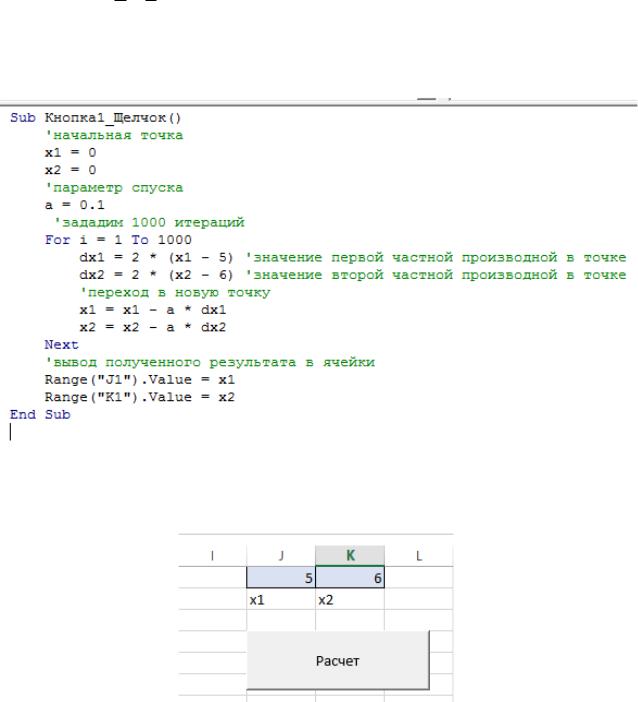
Task: Click the comment 'начальная точка
Action: click(x=114, y=135)
